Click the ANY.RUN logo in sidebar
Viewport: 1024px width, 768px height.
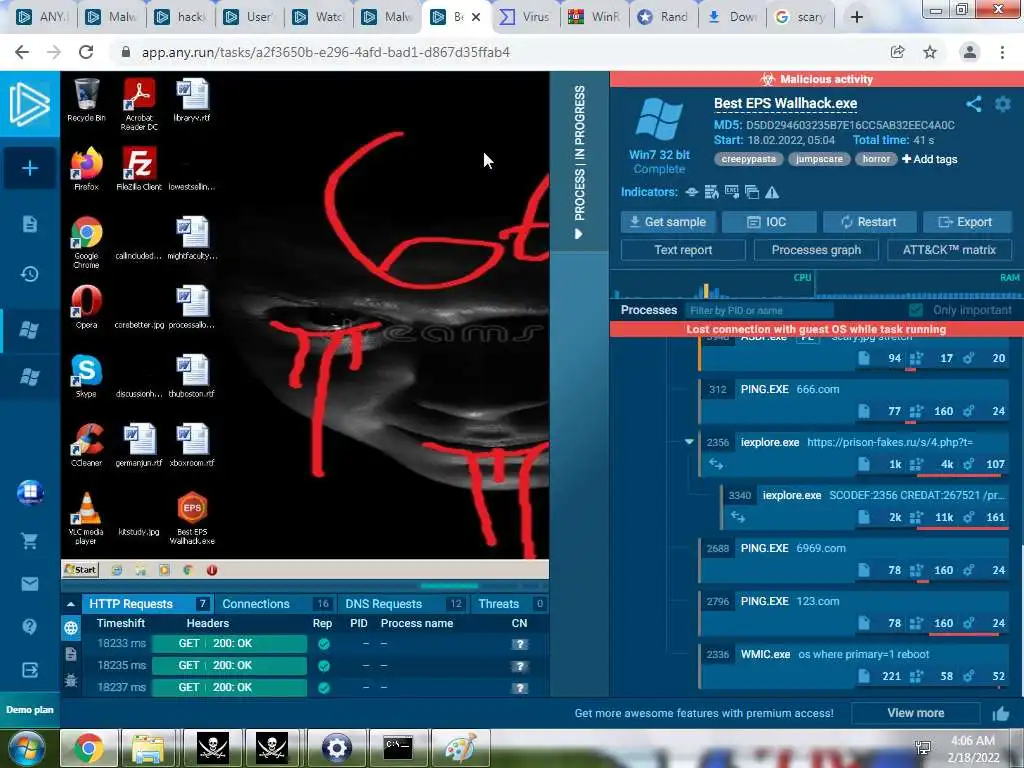(x=29, y=104)
